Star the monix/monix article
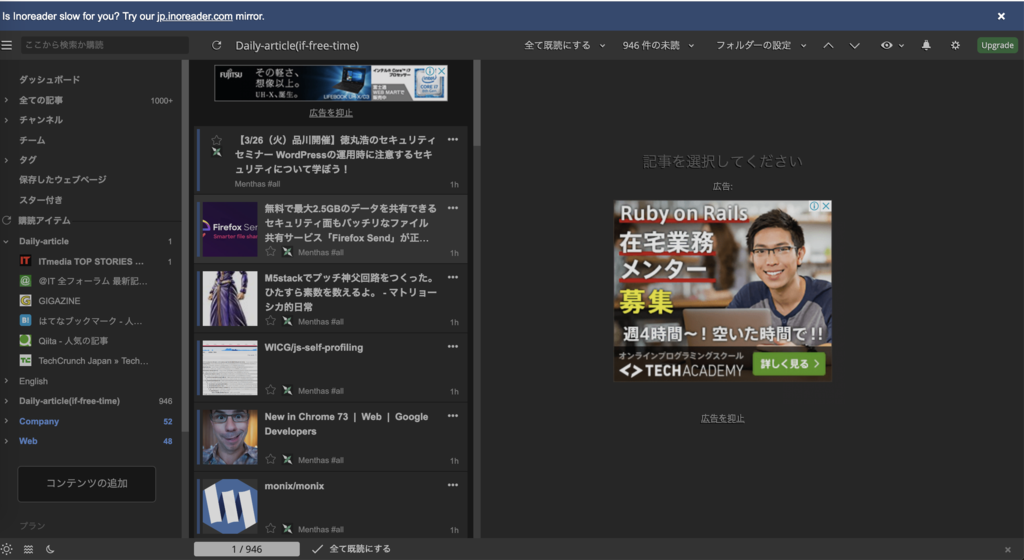The height and width of the screenshot is (560, 1024). pos(270,528)
